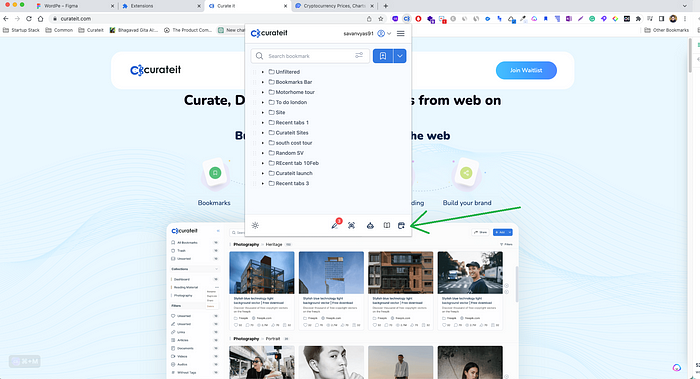Open the Other Bookmarks folder
This screenshot has width=700, height=379.
(667, 30)
